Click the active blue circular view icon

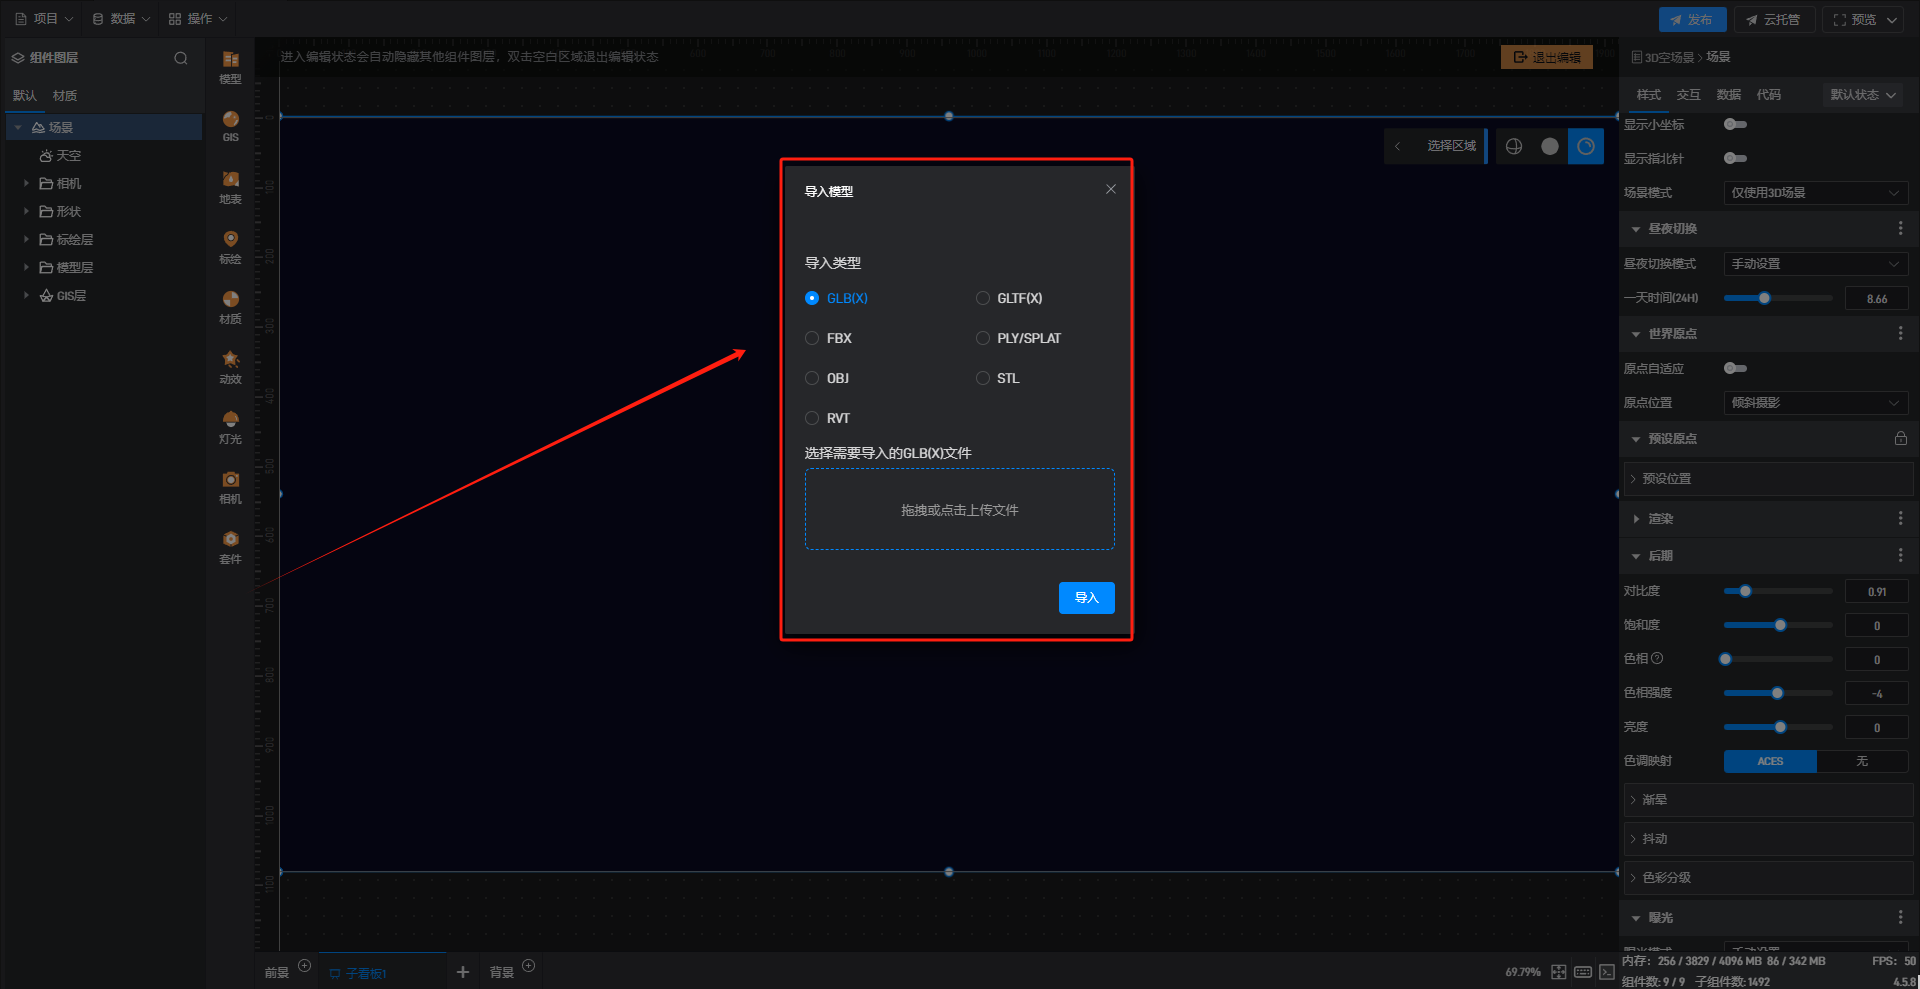[1586, 146]
